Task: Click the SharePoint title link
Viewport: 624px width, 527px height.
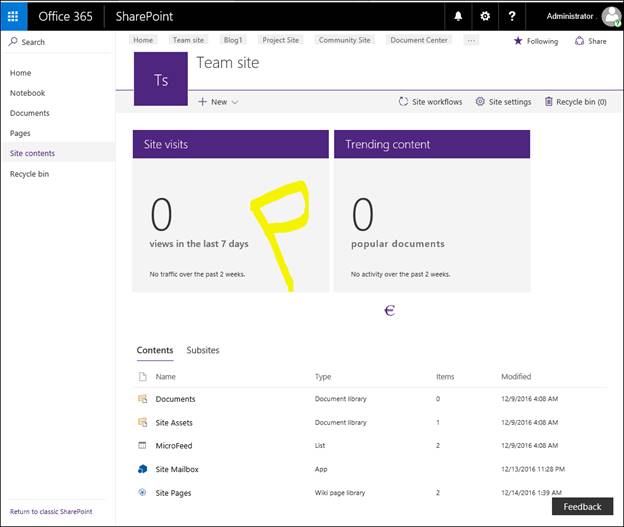Action: pyautogui.click(x=144, y=16)
